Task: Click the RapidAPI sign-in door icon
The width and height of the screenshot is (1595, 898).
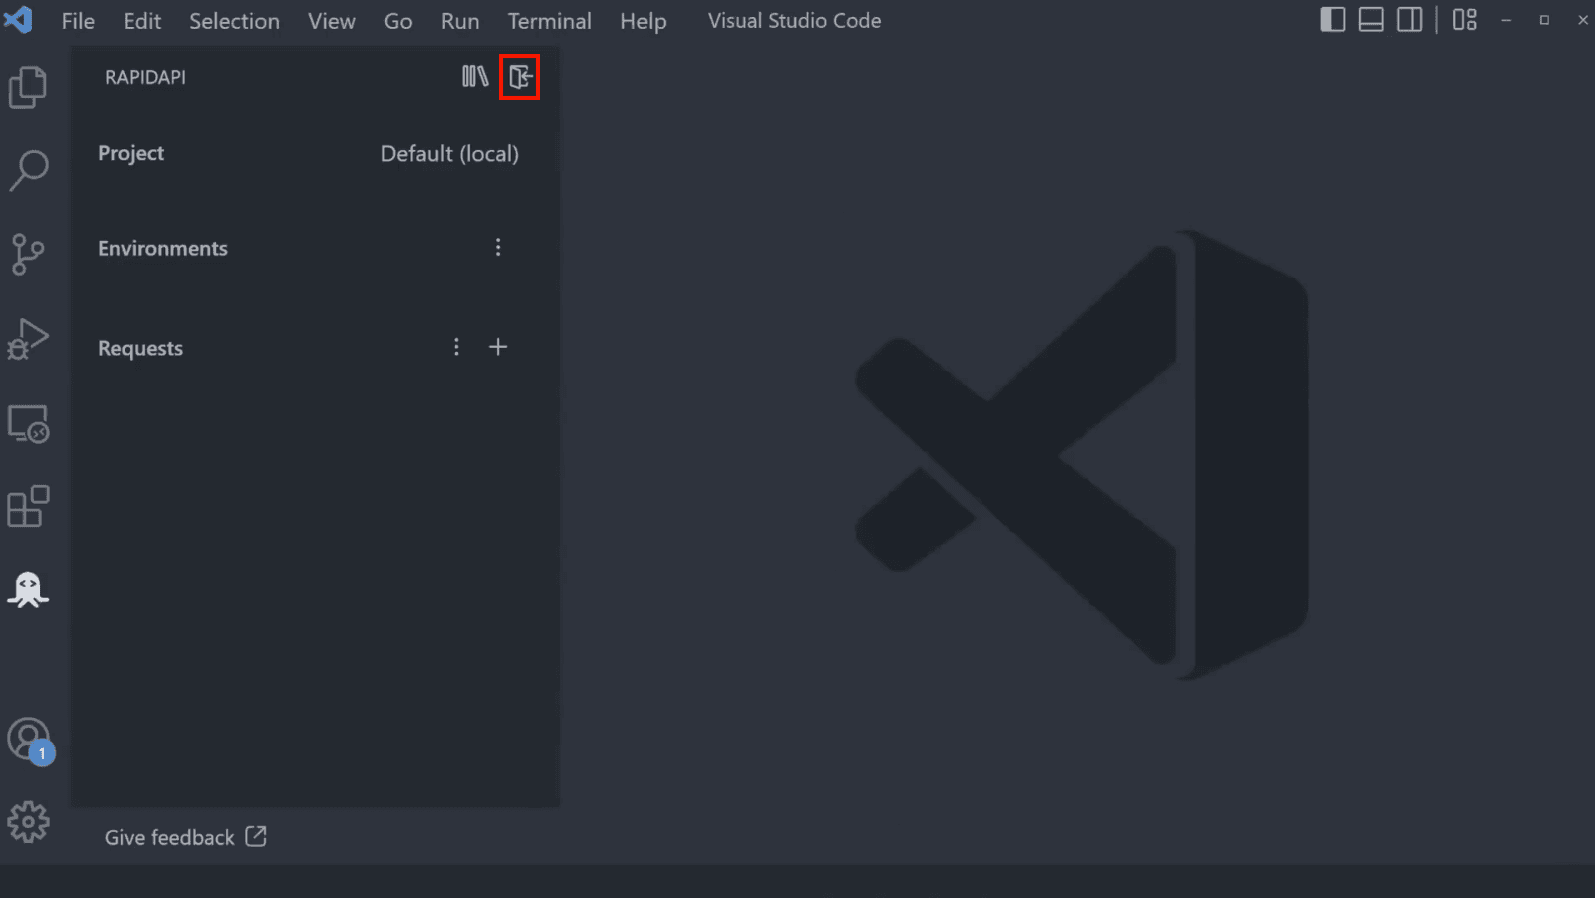Action: pos(520,77)
